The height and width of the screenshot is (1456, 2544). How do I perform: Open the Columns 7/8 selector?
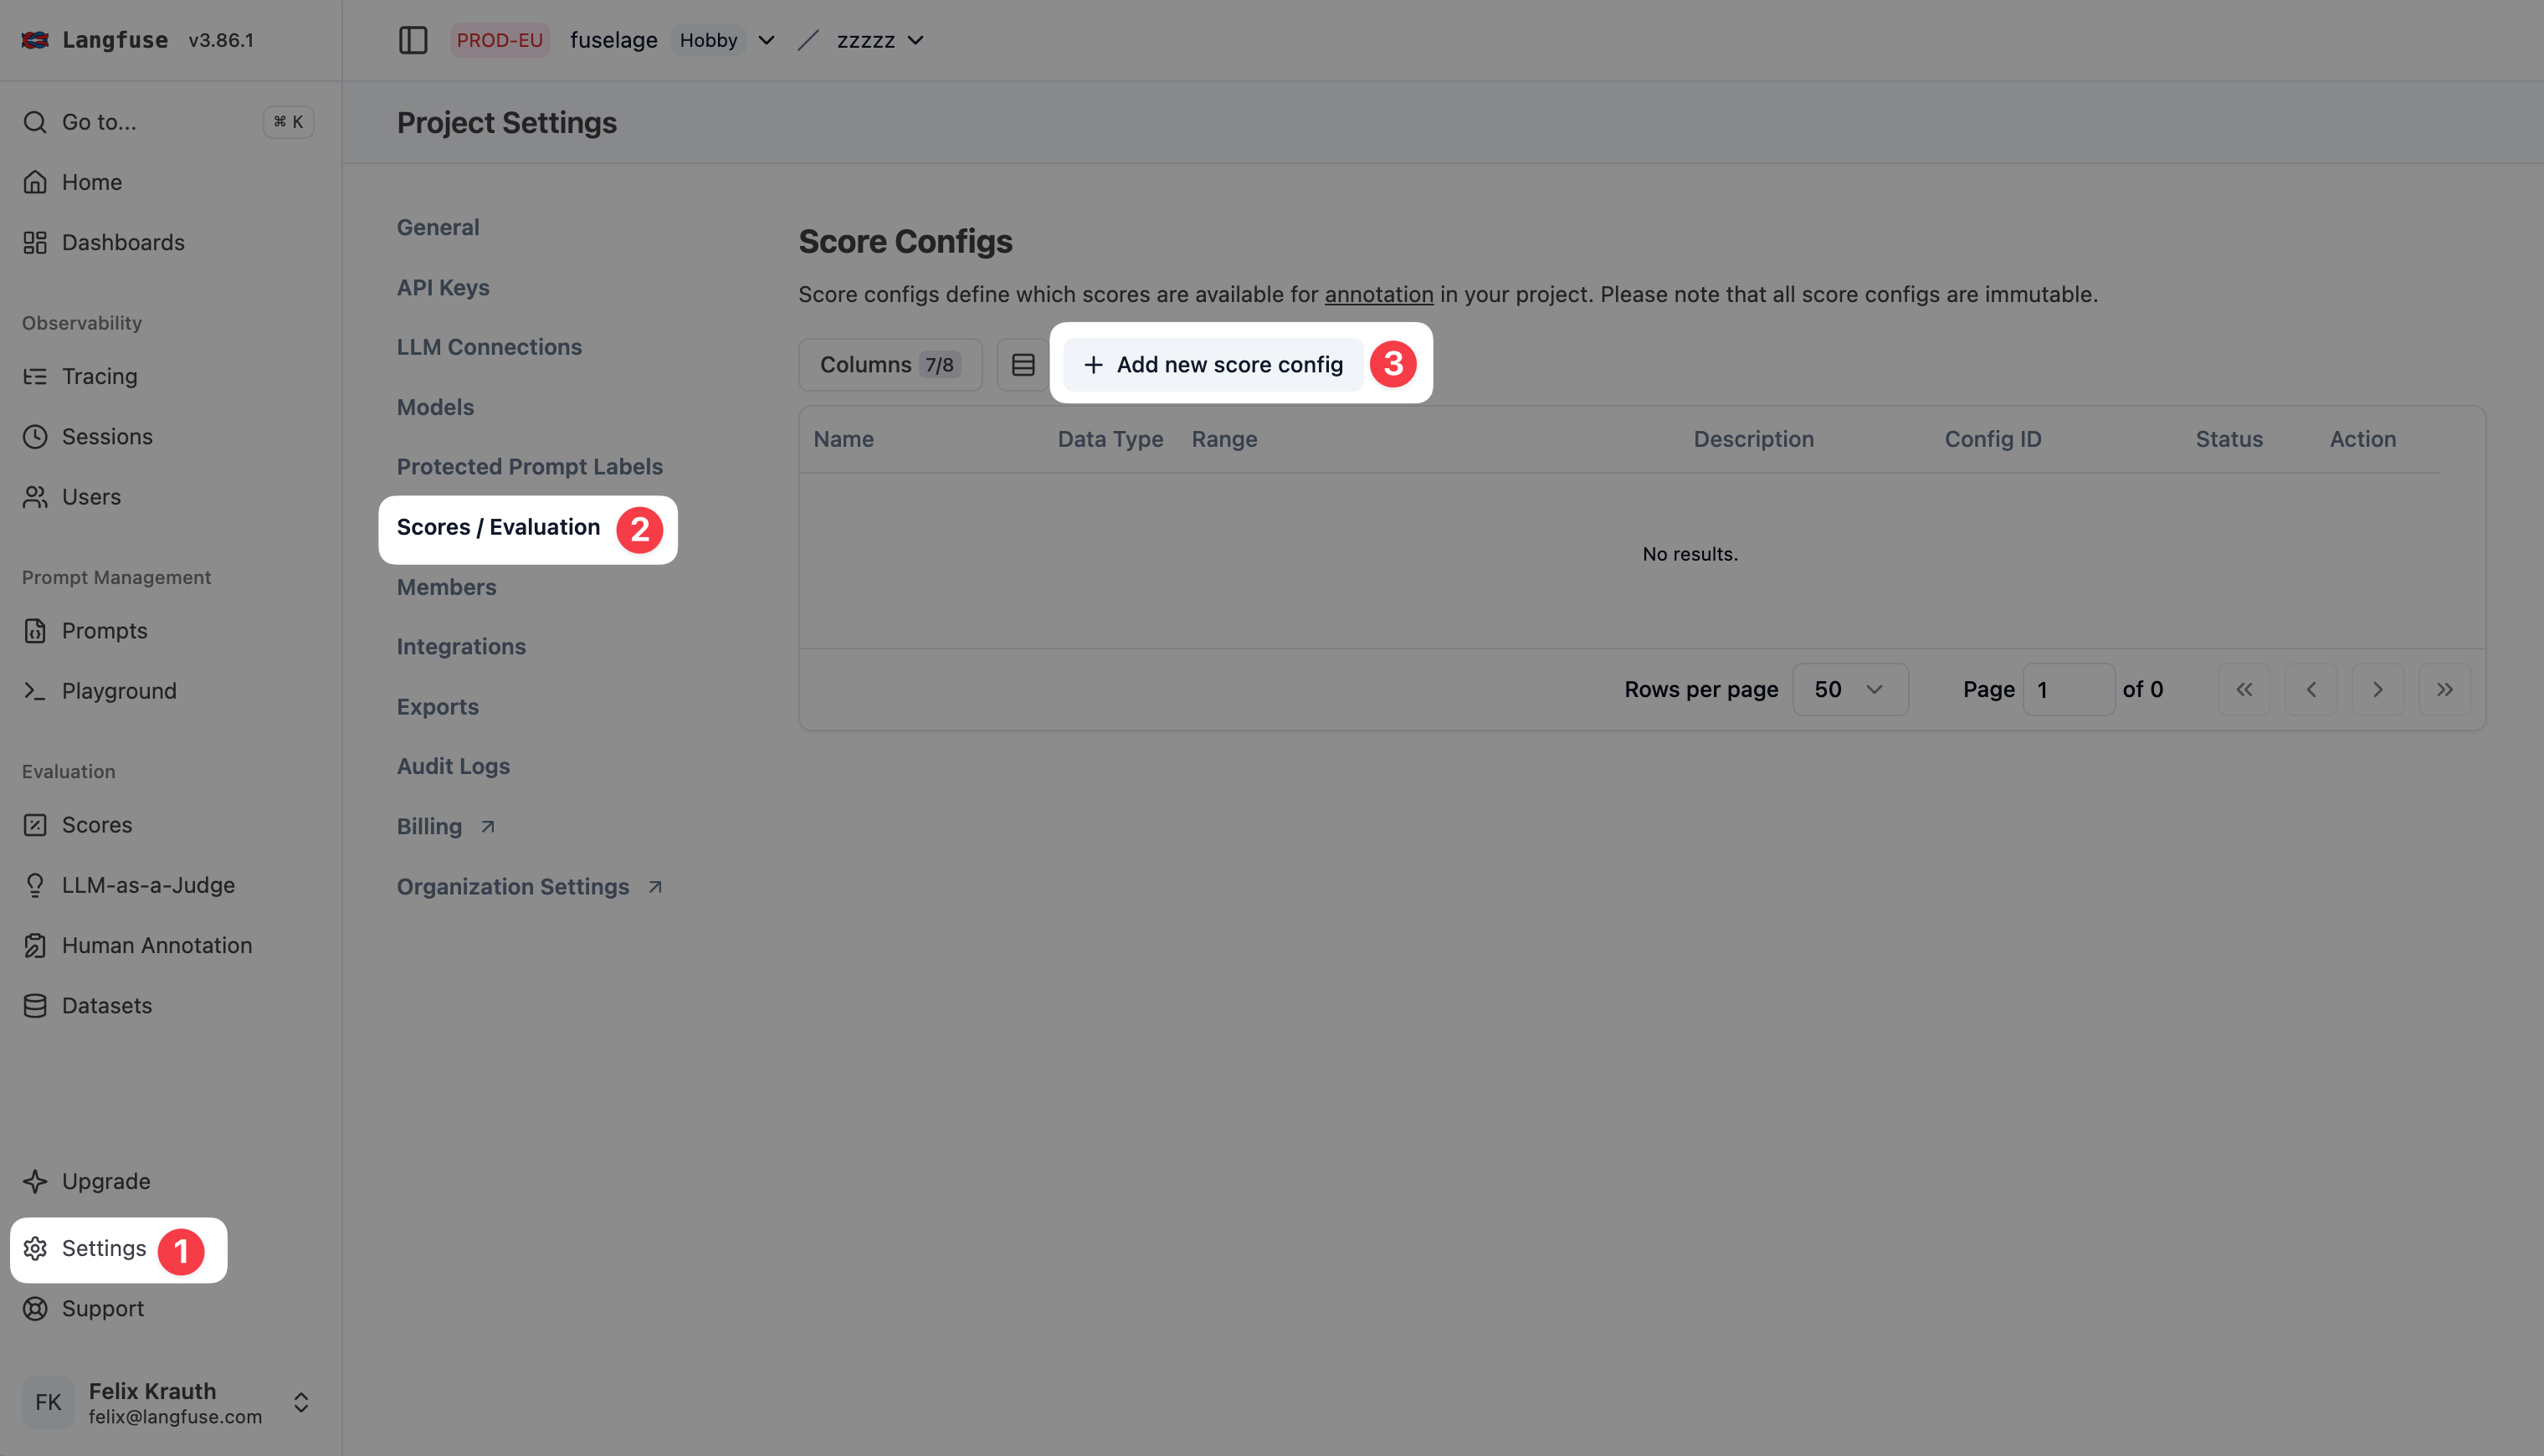(889, 365)
